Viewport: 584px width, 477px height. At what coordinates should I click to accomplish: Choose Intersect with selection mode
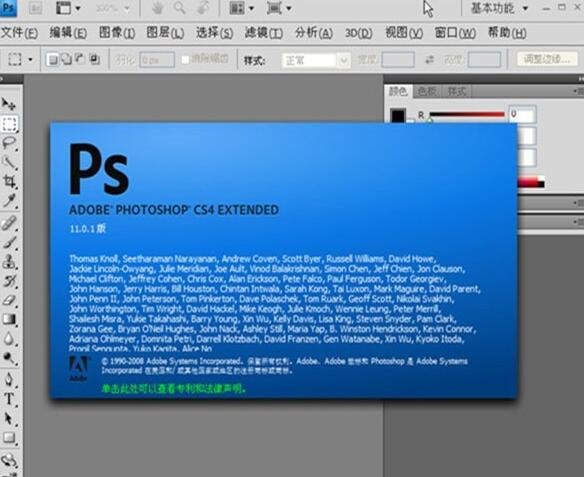point(95,59)
